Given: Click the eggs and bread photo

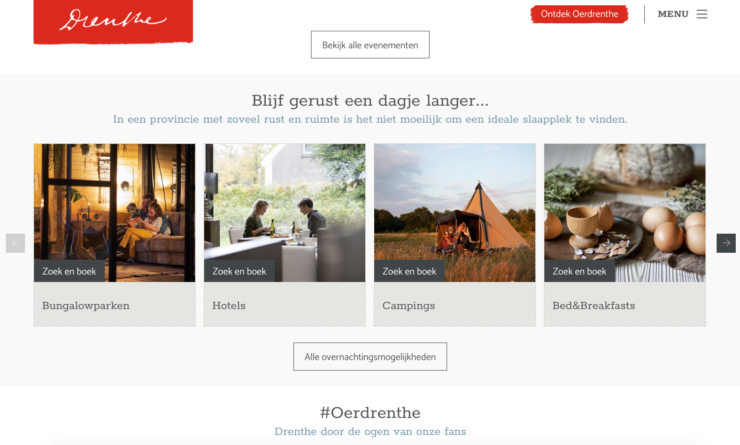Looking at the screenshot, I should click(x=625, y=203).
